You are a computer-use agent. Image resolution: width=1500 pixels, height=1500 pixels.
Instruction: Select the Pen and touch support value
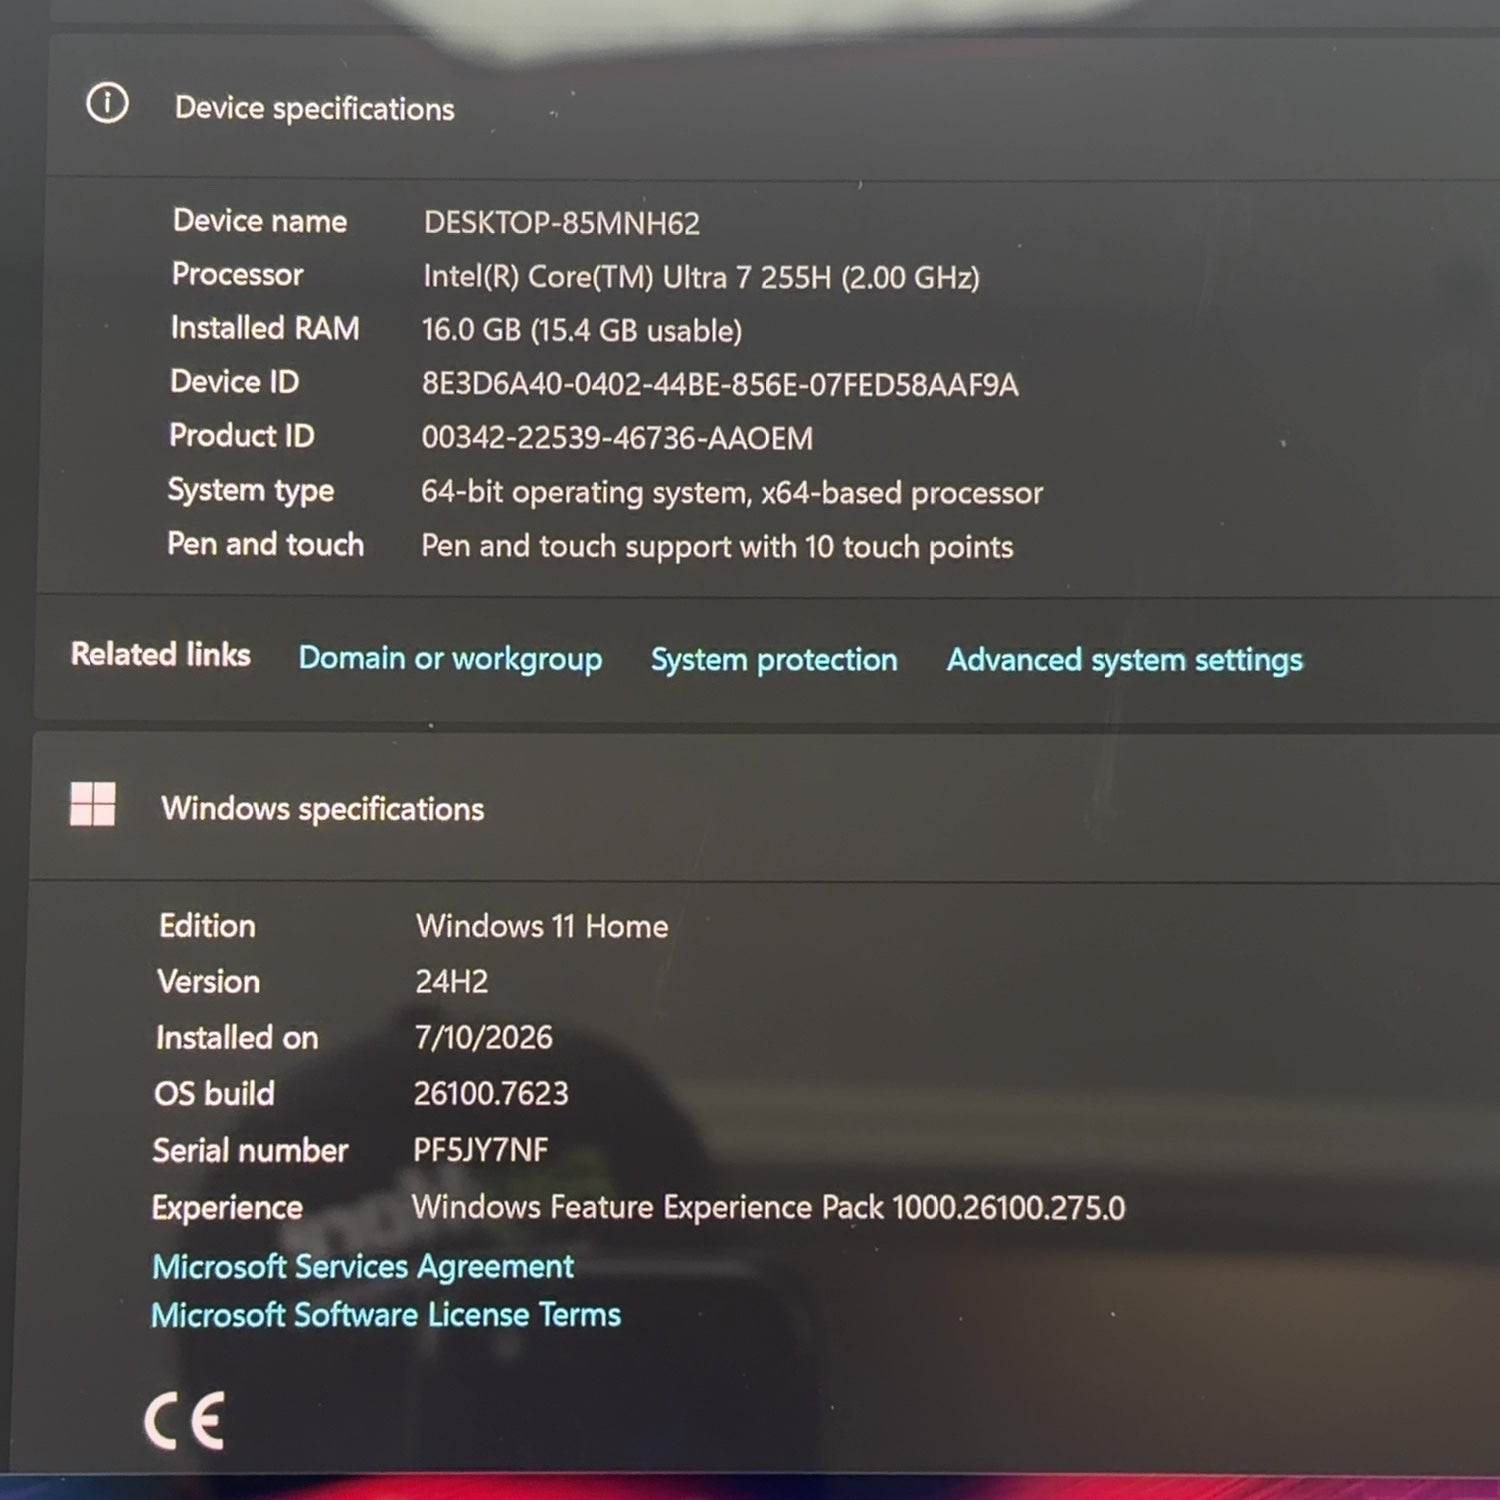pyautogui.click(x=717, y=546)
